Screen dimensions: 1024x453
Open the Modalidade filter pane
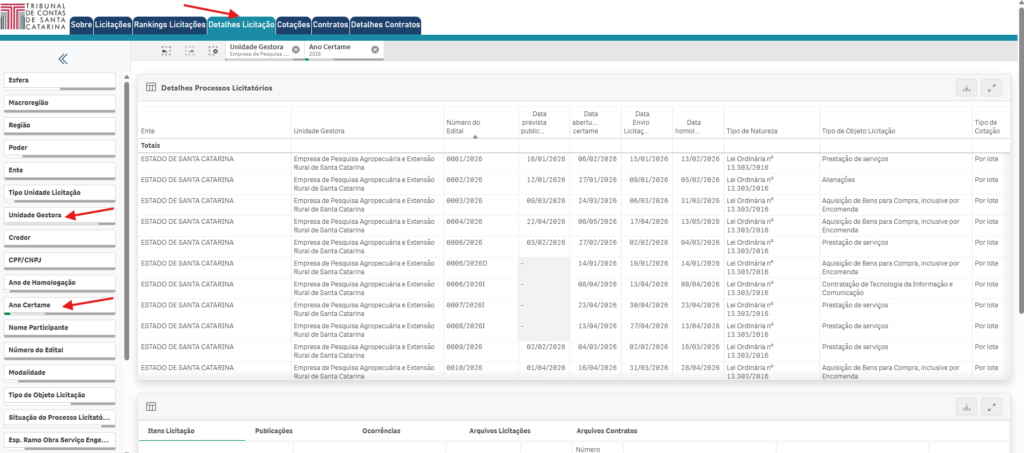(x=59, y=373)
